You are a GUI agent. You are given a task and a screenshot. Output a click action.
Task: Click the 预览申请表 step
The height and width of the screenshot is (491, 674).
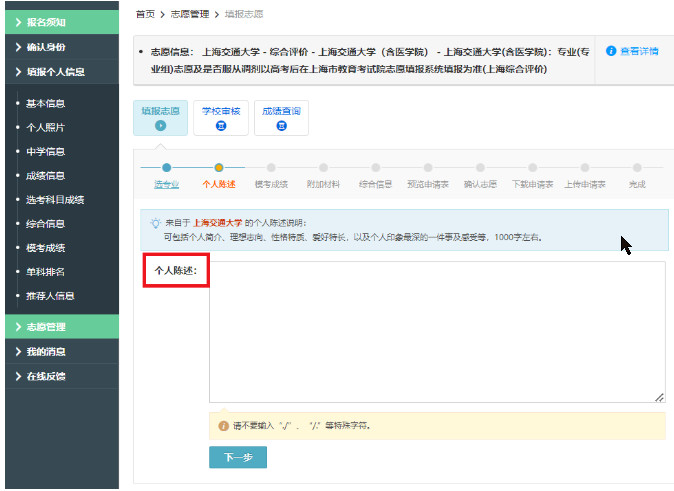428,184
